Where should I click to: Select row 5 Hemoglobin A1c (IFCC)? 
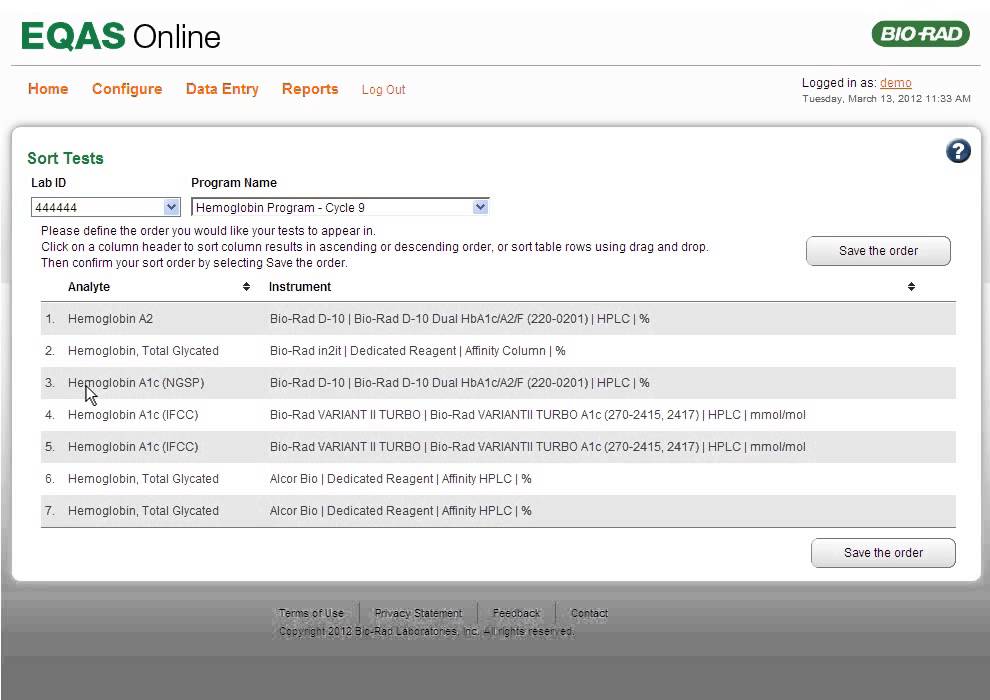point(498,447)
